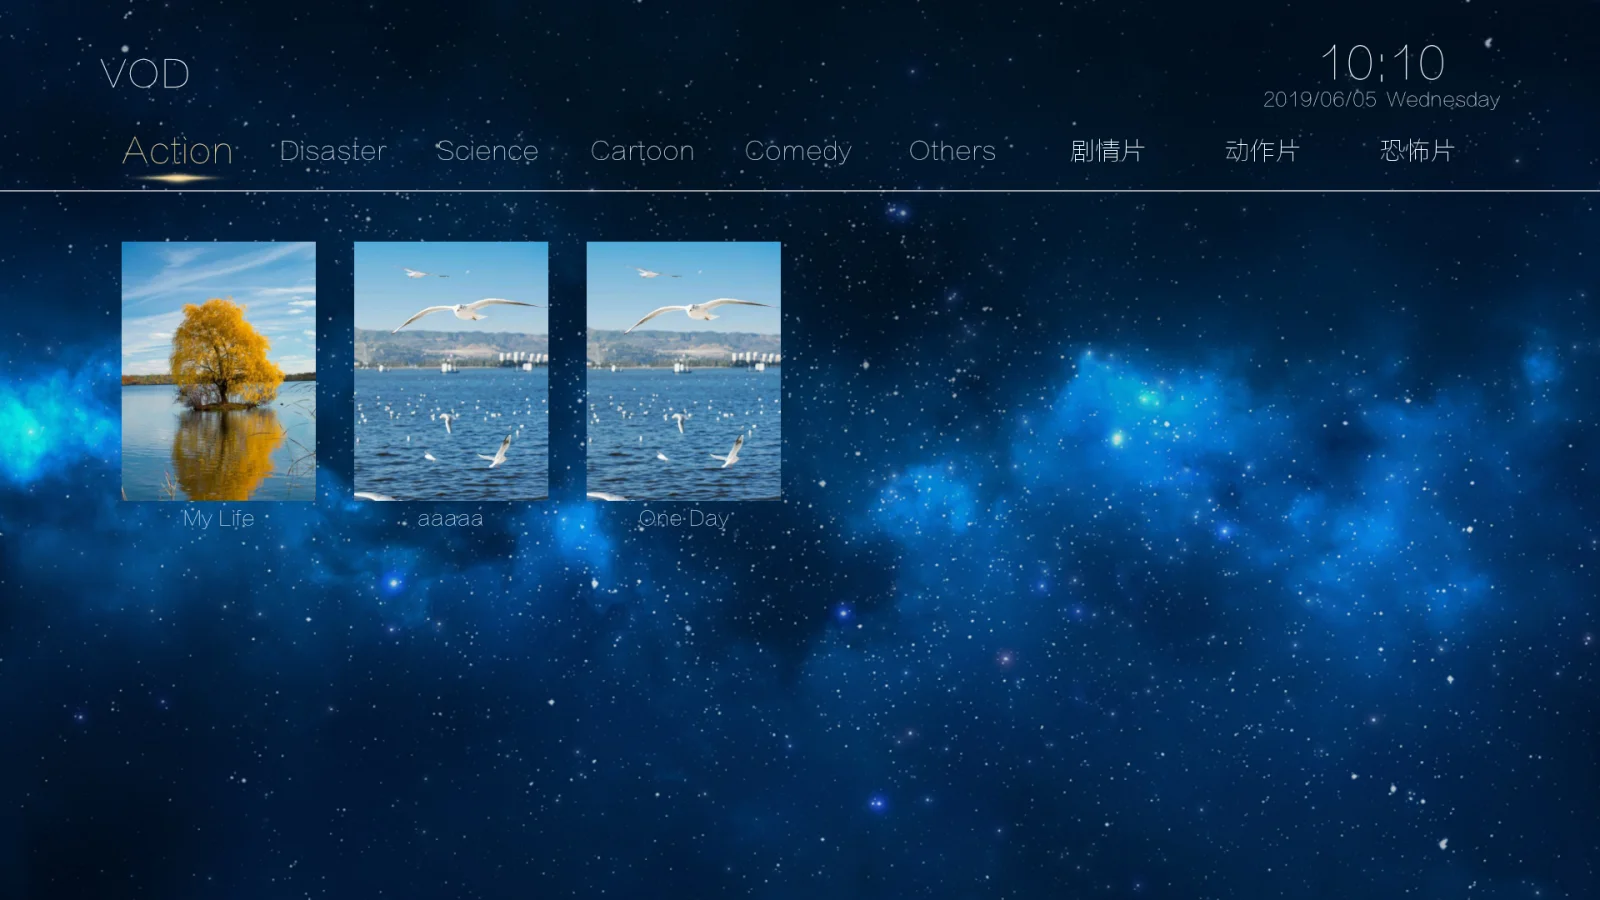Click the gold highlight under Action
This screenshot has width=1600, height=900.
(x=178, y=178)
